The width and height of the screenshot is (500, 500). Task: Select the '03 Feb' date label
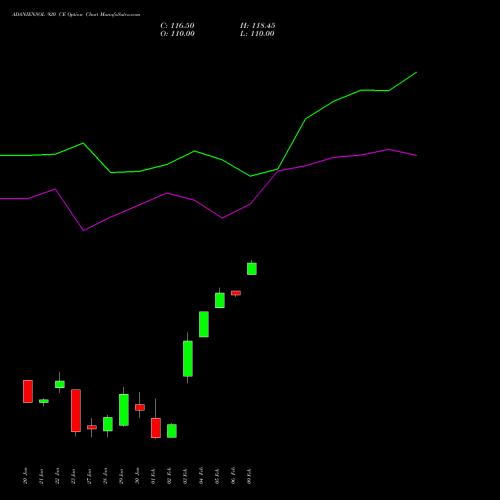[x=186, y=476]
